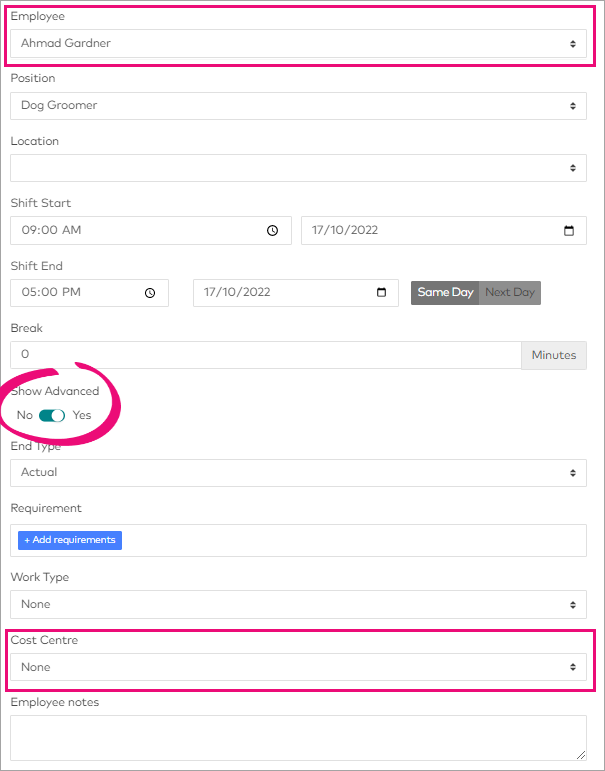Open the Employee dropdown showing Ahmad Gardner
This screenshot has height=771, width=605.
pos(298,44)
